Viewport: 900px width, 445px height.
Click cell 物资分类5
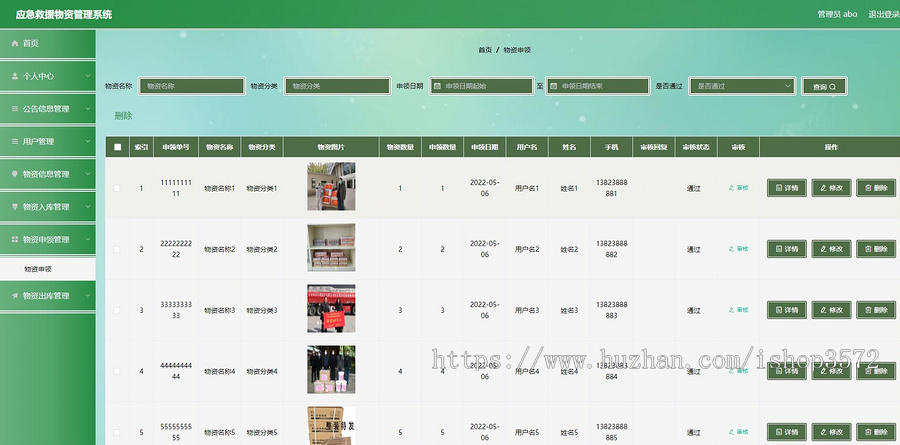click(x=262, y=432)
